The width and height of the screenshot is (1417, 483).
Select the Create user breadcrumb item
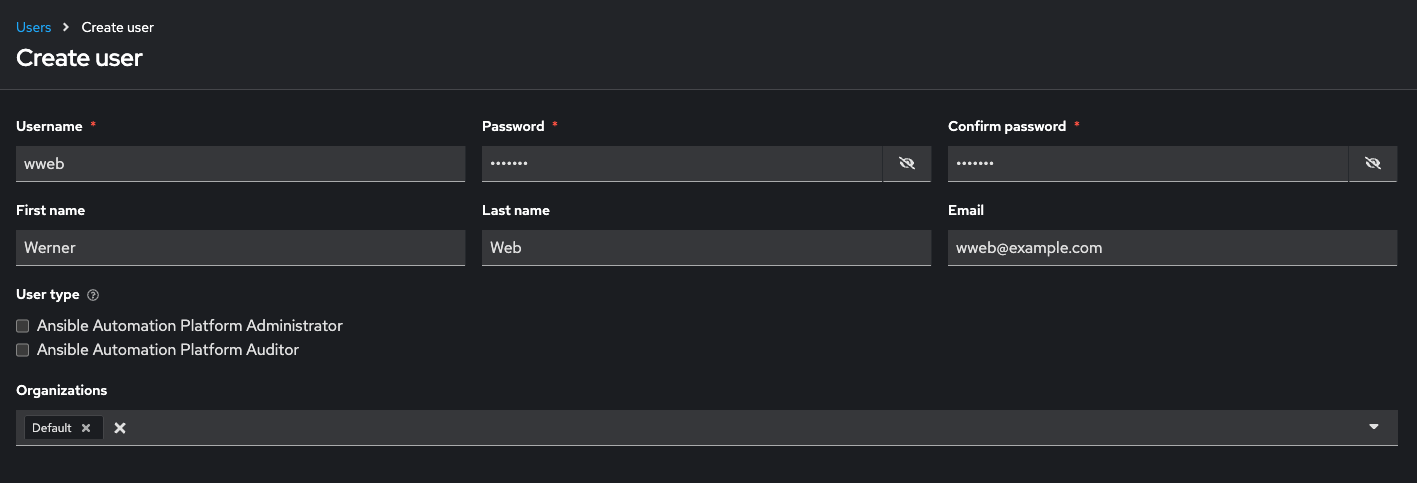[118, 27]
